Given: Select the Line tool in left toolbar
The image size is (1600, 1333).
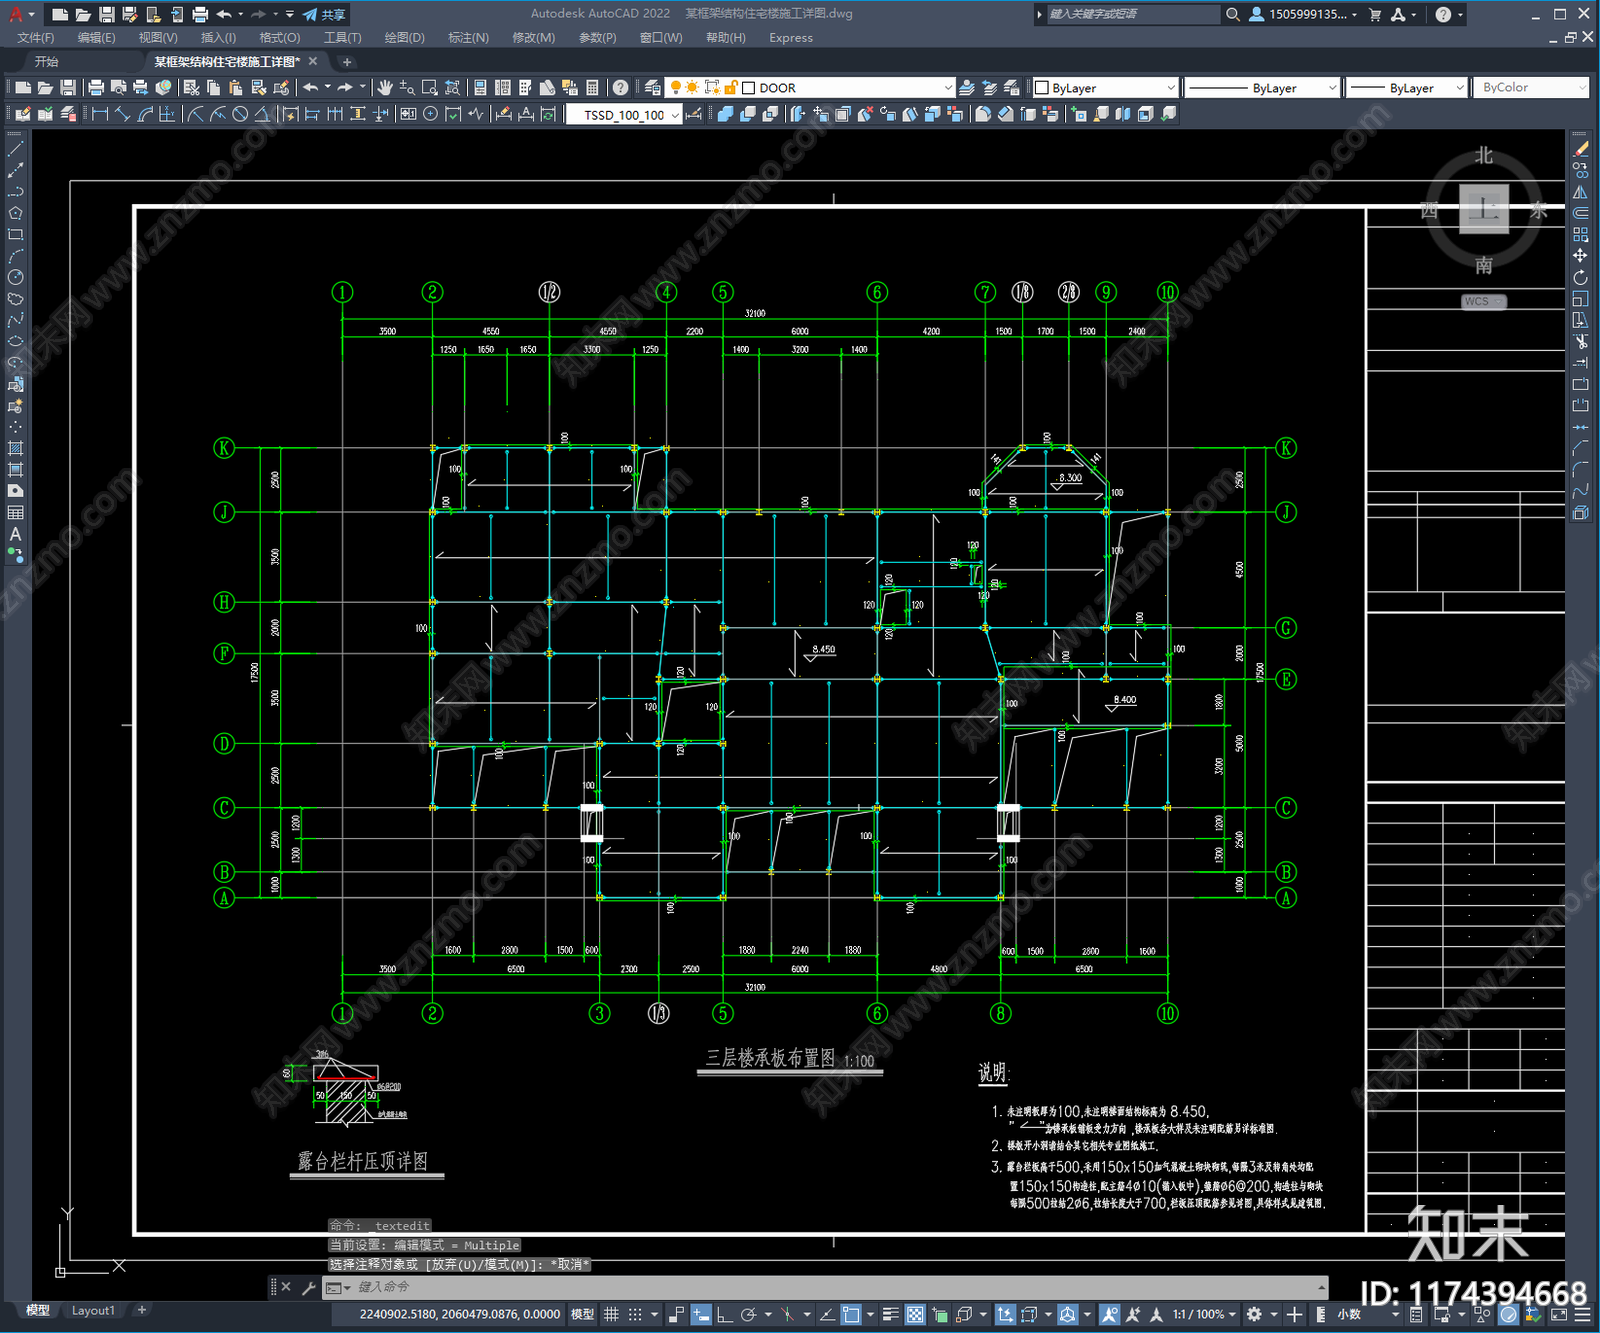Looking at the screenshot, I should click(x=15, y=148).
